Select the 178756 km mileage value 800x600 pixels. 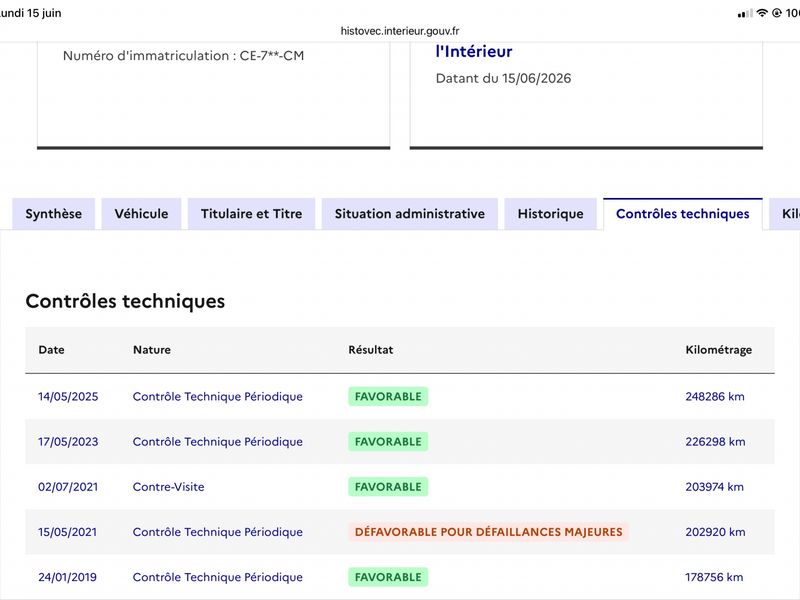pyautogui.click(x=714, y=577)
